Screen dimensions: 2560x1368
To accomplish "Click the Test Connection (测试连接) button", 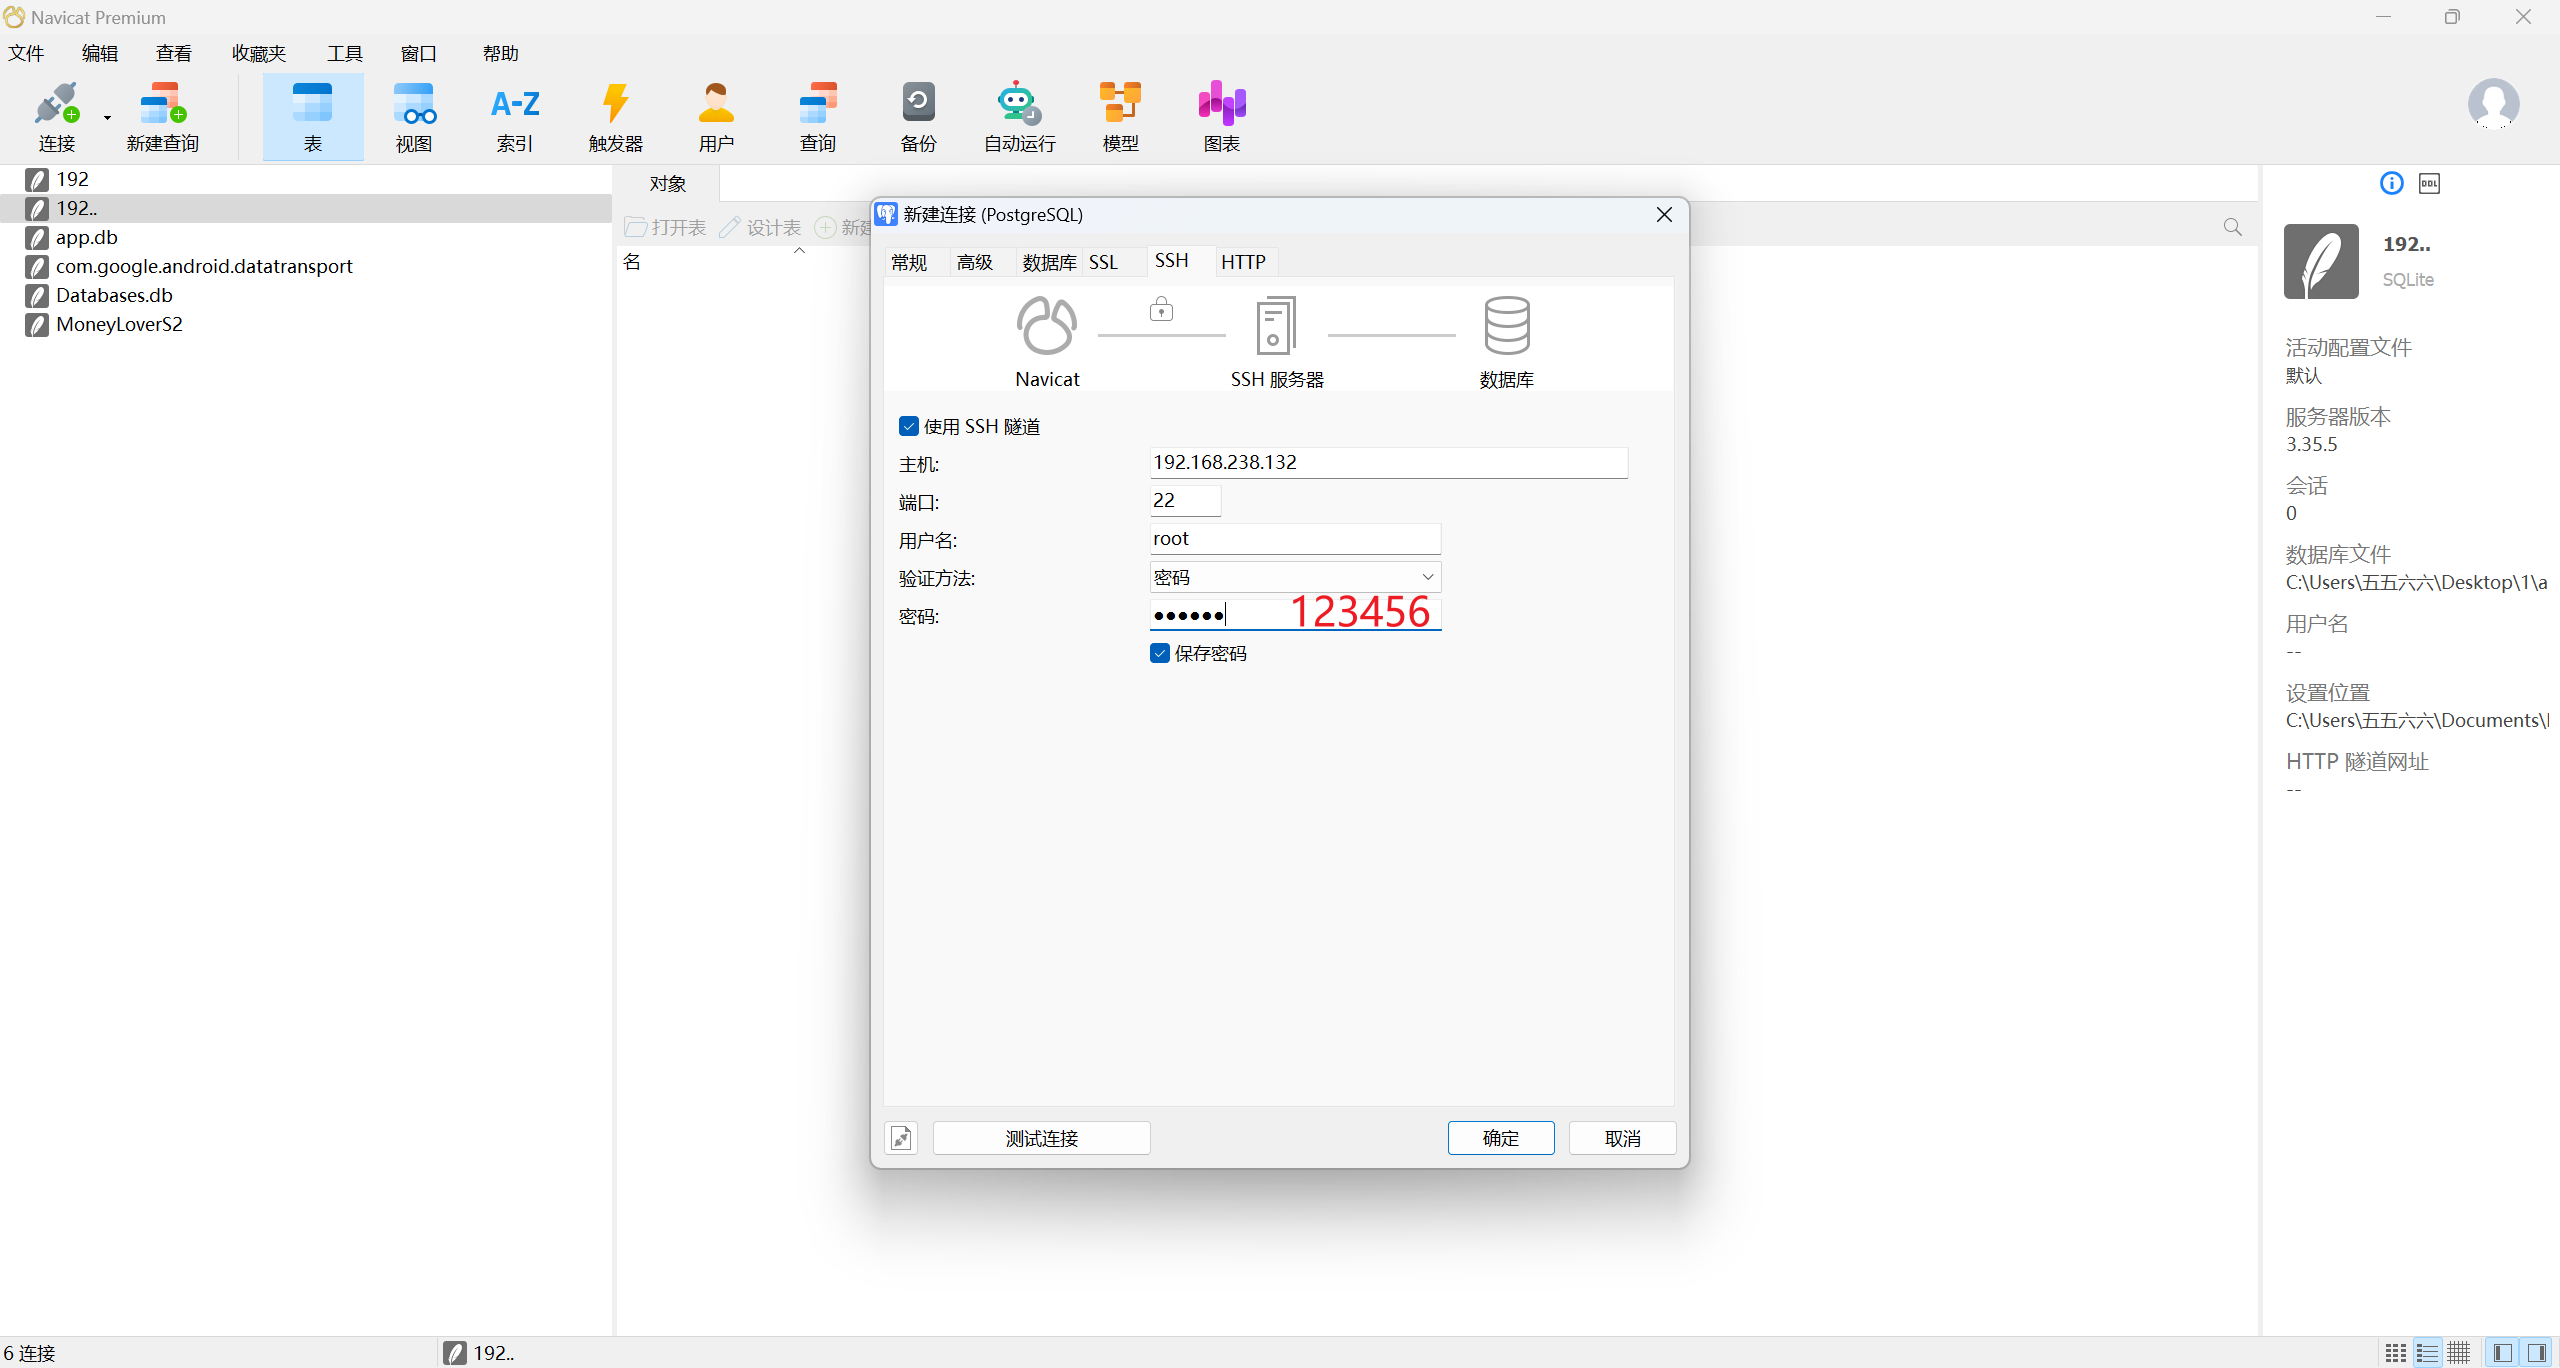I will [x=1041, y=1138].
